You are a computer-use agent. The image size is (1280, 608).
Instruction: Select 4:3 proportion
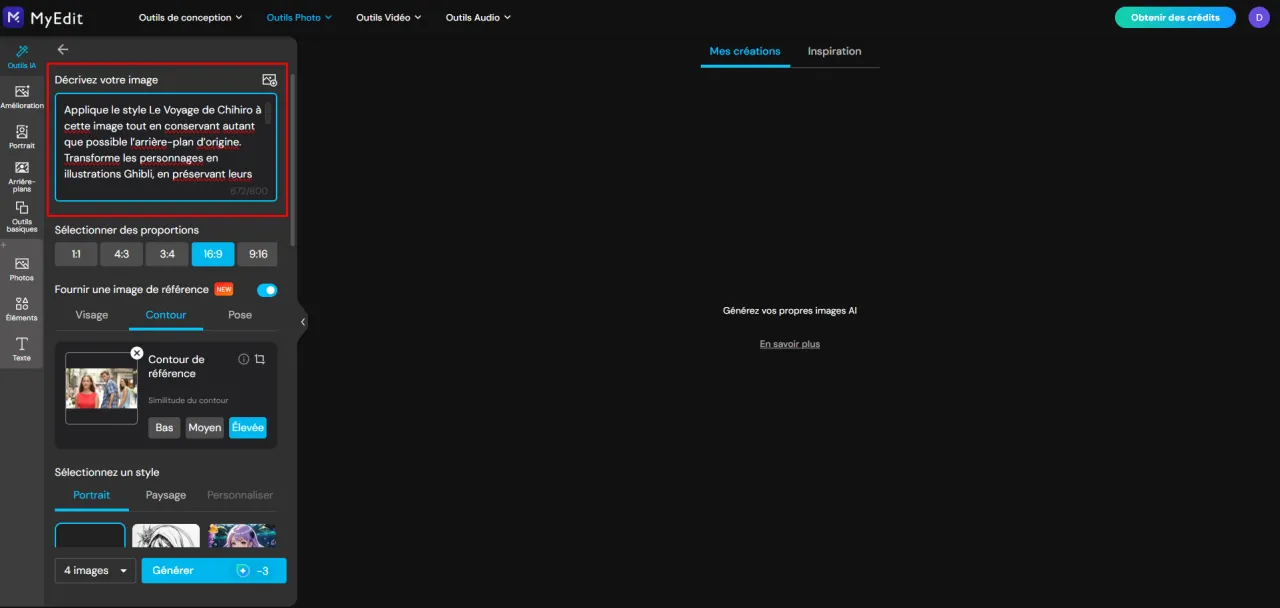tap(121, 254)
